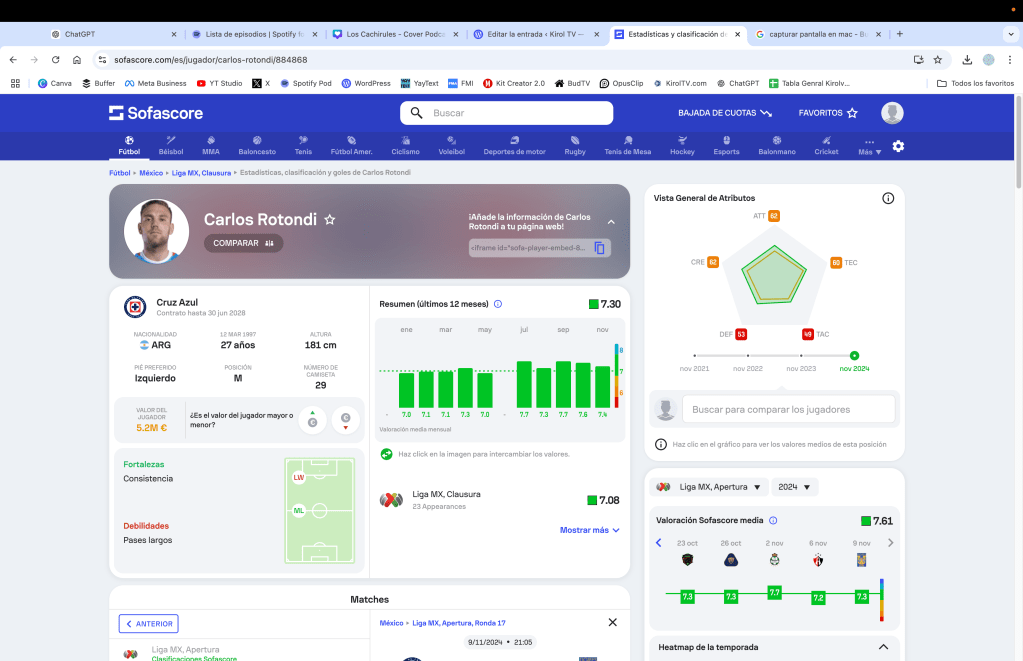Collapse Heatmap de la temporada section

[x=883, y=647]
